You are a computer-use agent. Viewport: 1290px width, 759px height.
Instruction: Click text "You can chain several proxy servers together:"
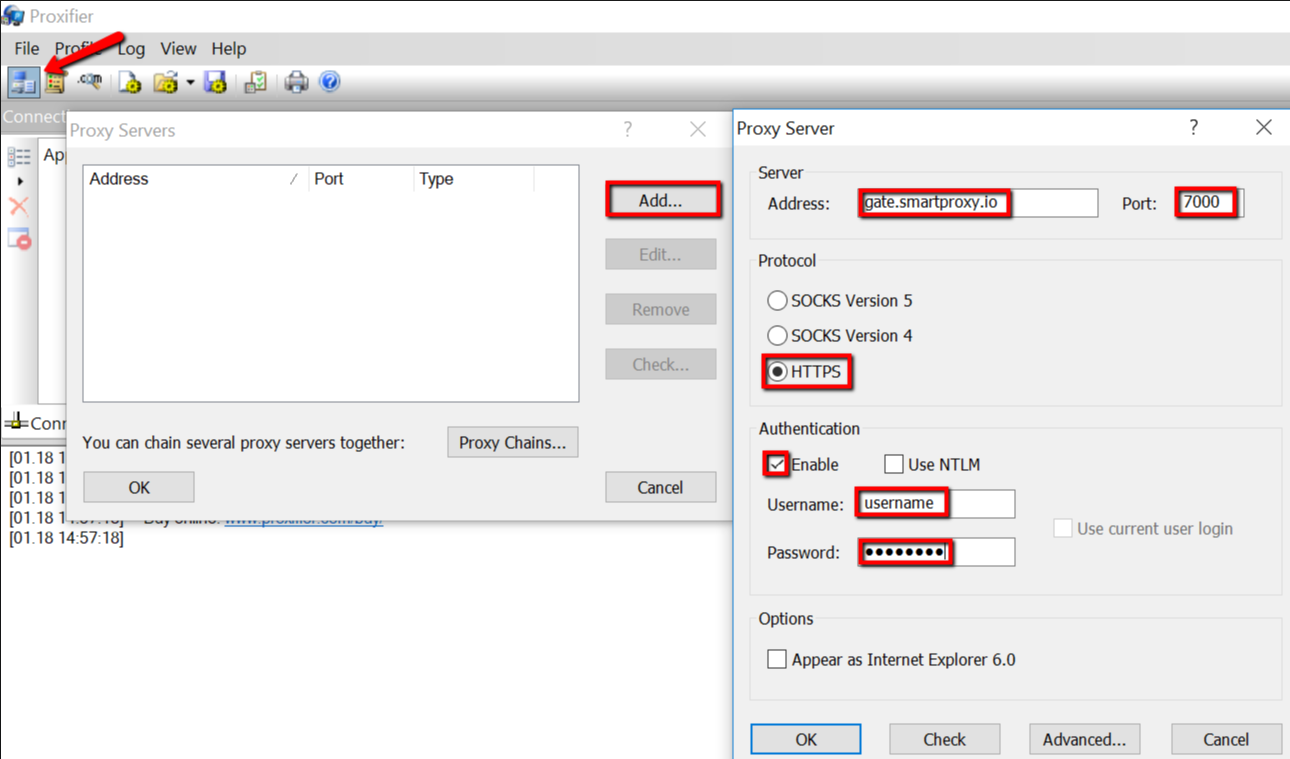click(x=244, y=442)
